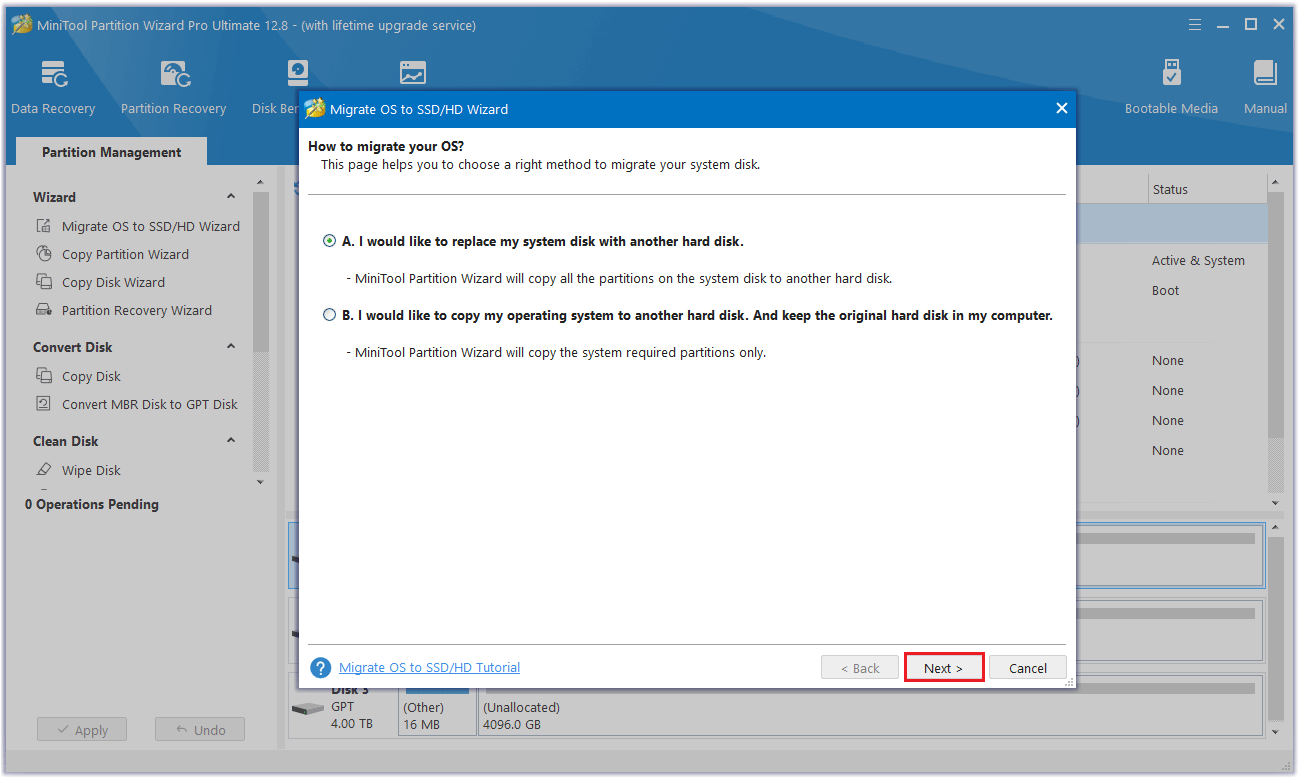Open the Data Recovery tool icon
Image resolution: width=1298 pixels, height=777 pixels.
[x=53, y=75]
